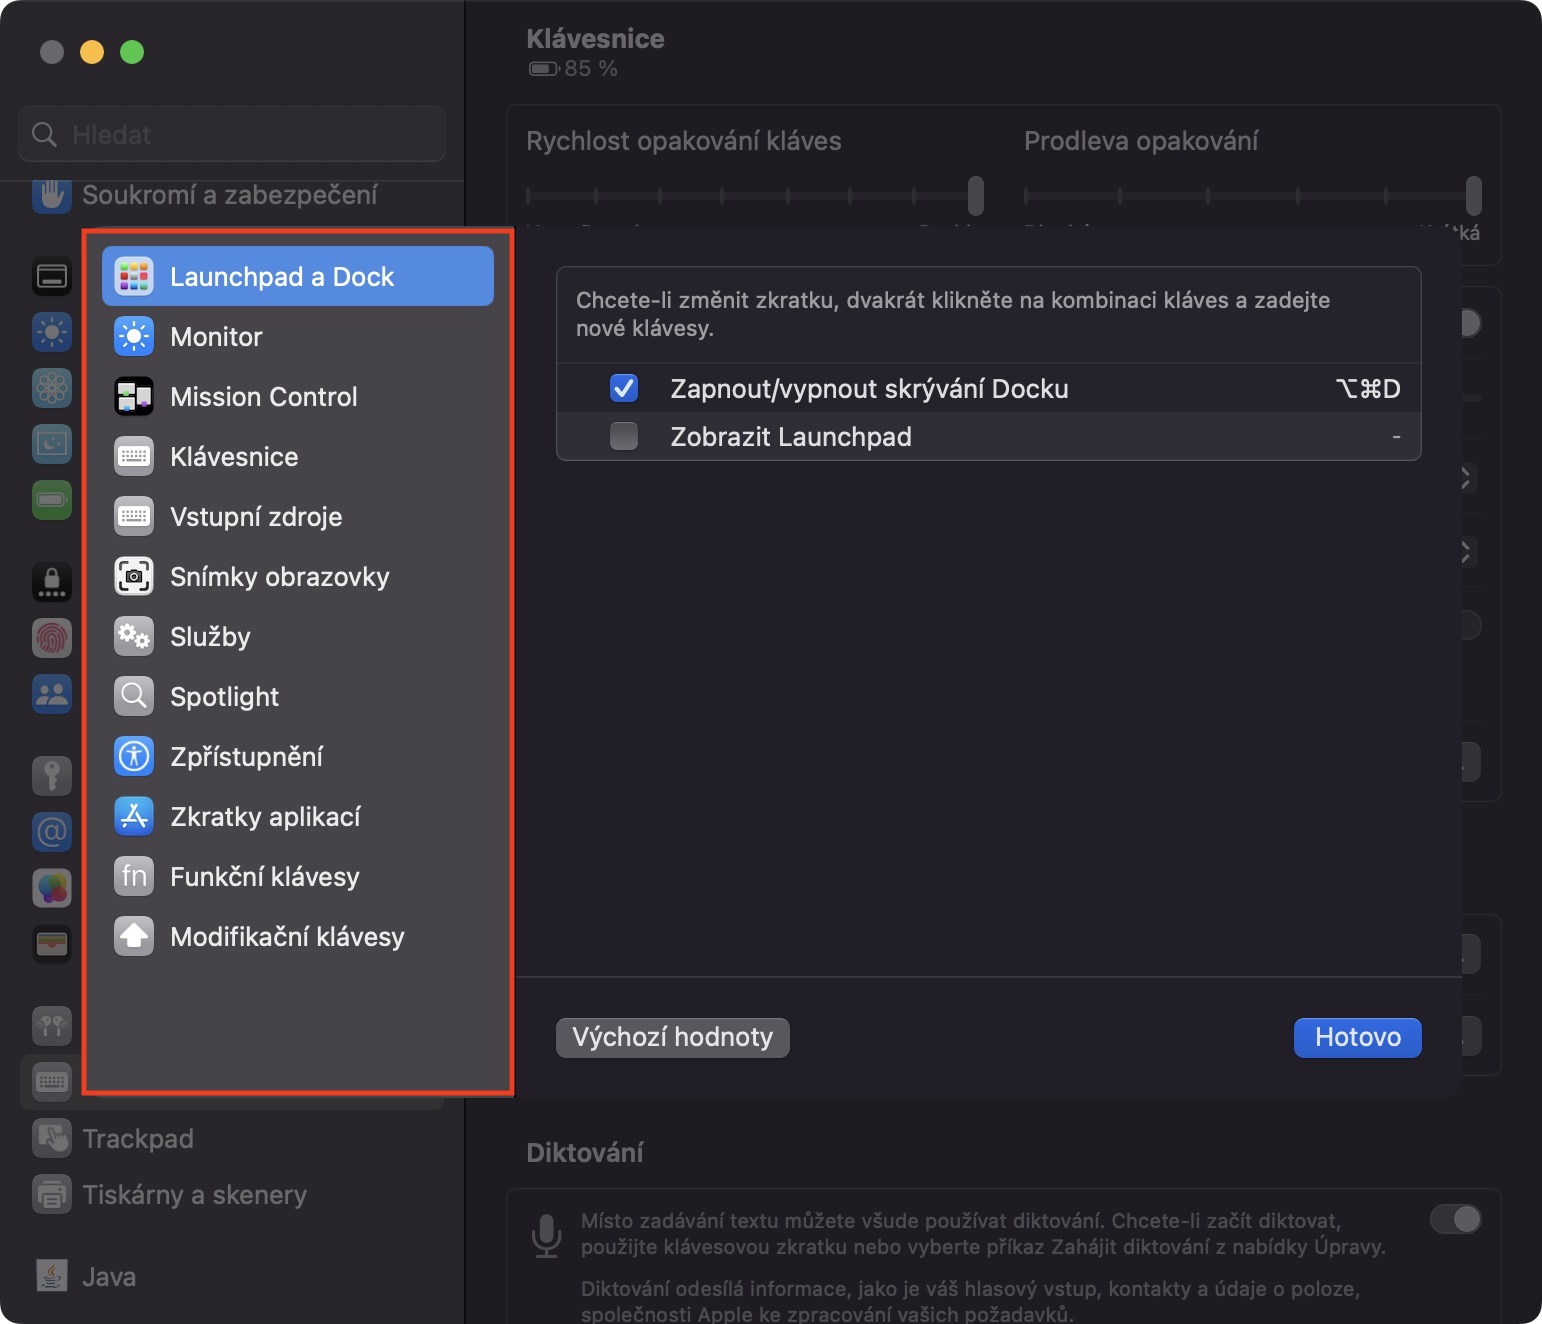This screenshot has width=1542, height=1324.
Task: Click the Modifikační klávesy arrow icon
Action: pyautogui.click(x=134, y=937)
